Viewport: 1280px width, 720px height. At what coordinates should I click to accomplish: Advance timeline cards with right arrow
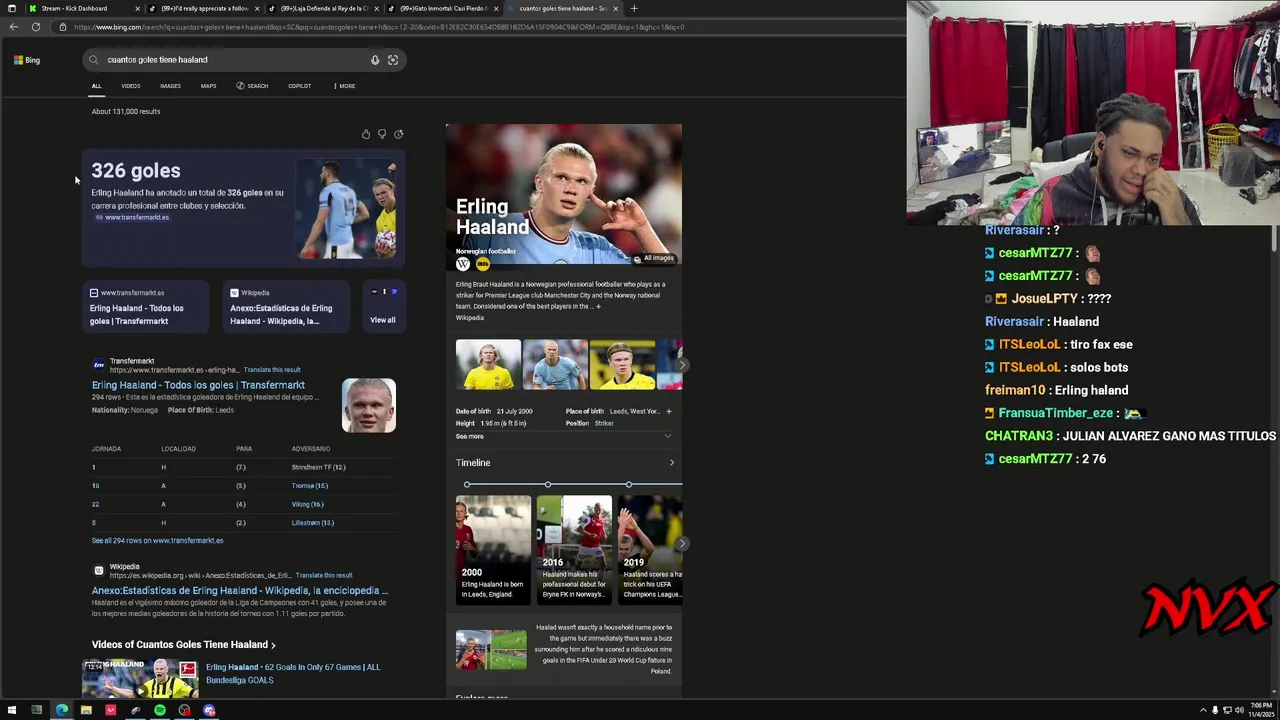click(x=681, y=544)
